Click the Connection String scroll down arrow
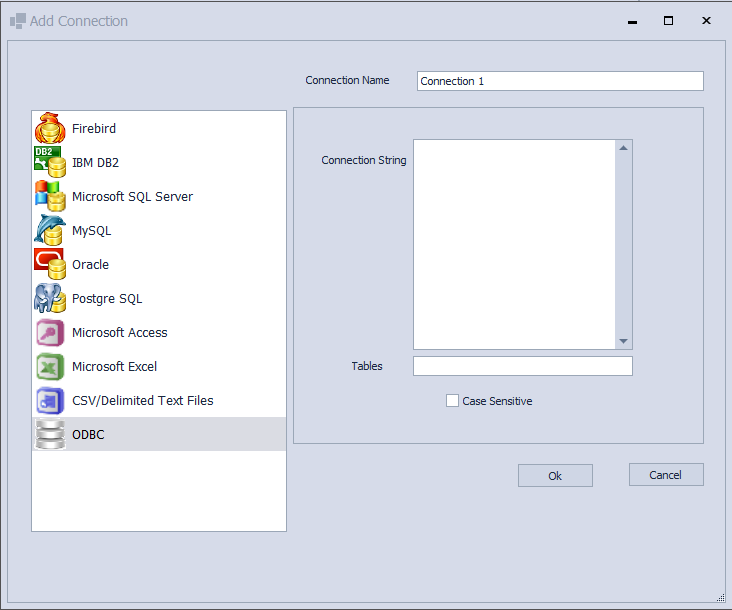Viewport: 732px width, 610px height. 623,341
